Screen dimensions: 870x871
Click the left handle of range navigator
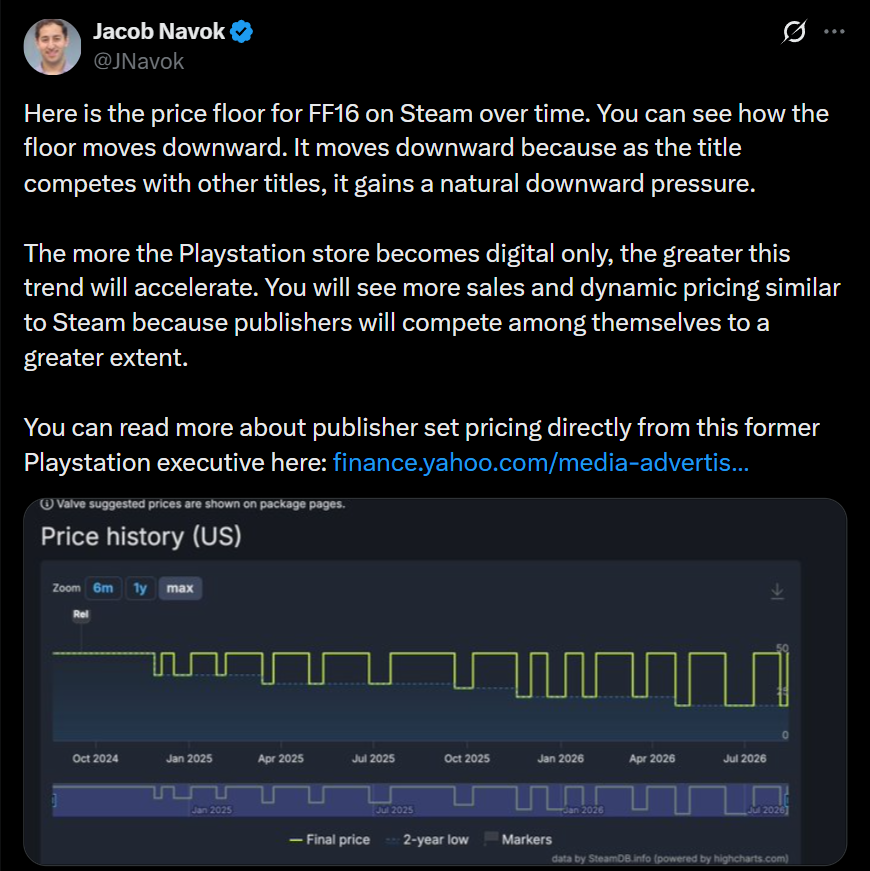click(x=54, y=800)
